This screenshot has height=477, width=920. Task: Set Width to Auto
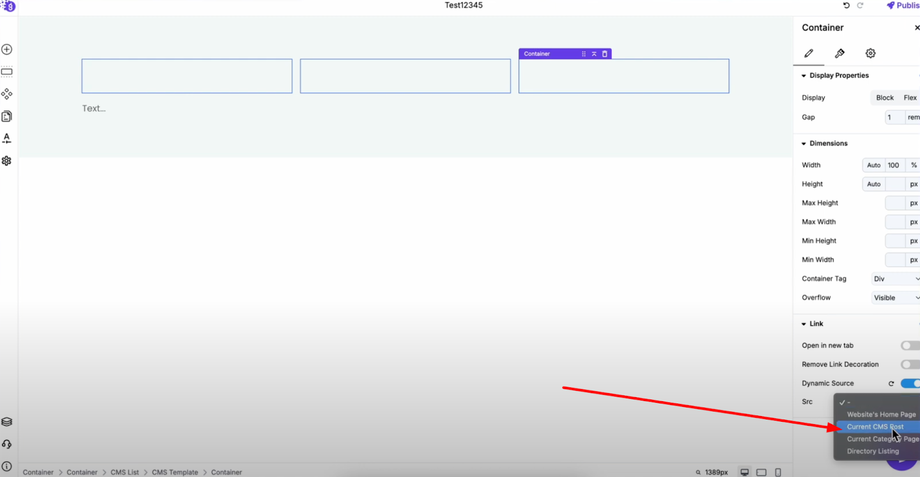[874, 165]
